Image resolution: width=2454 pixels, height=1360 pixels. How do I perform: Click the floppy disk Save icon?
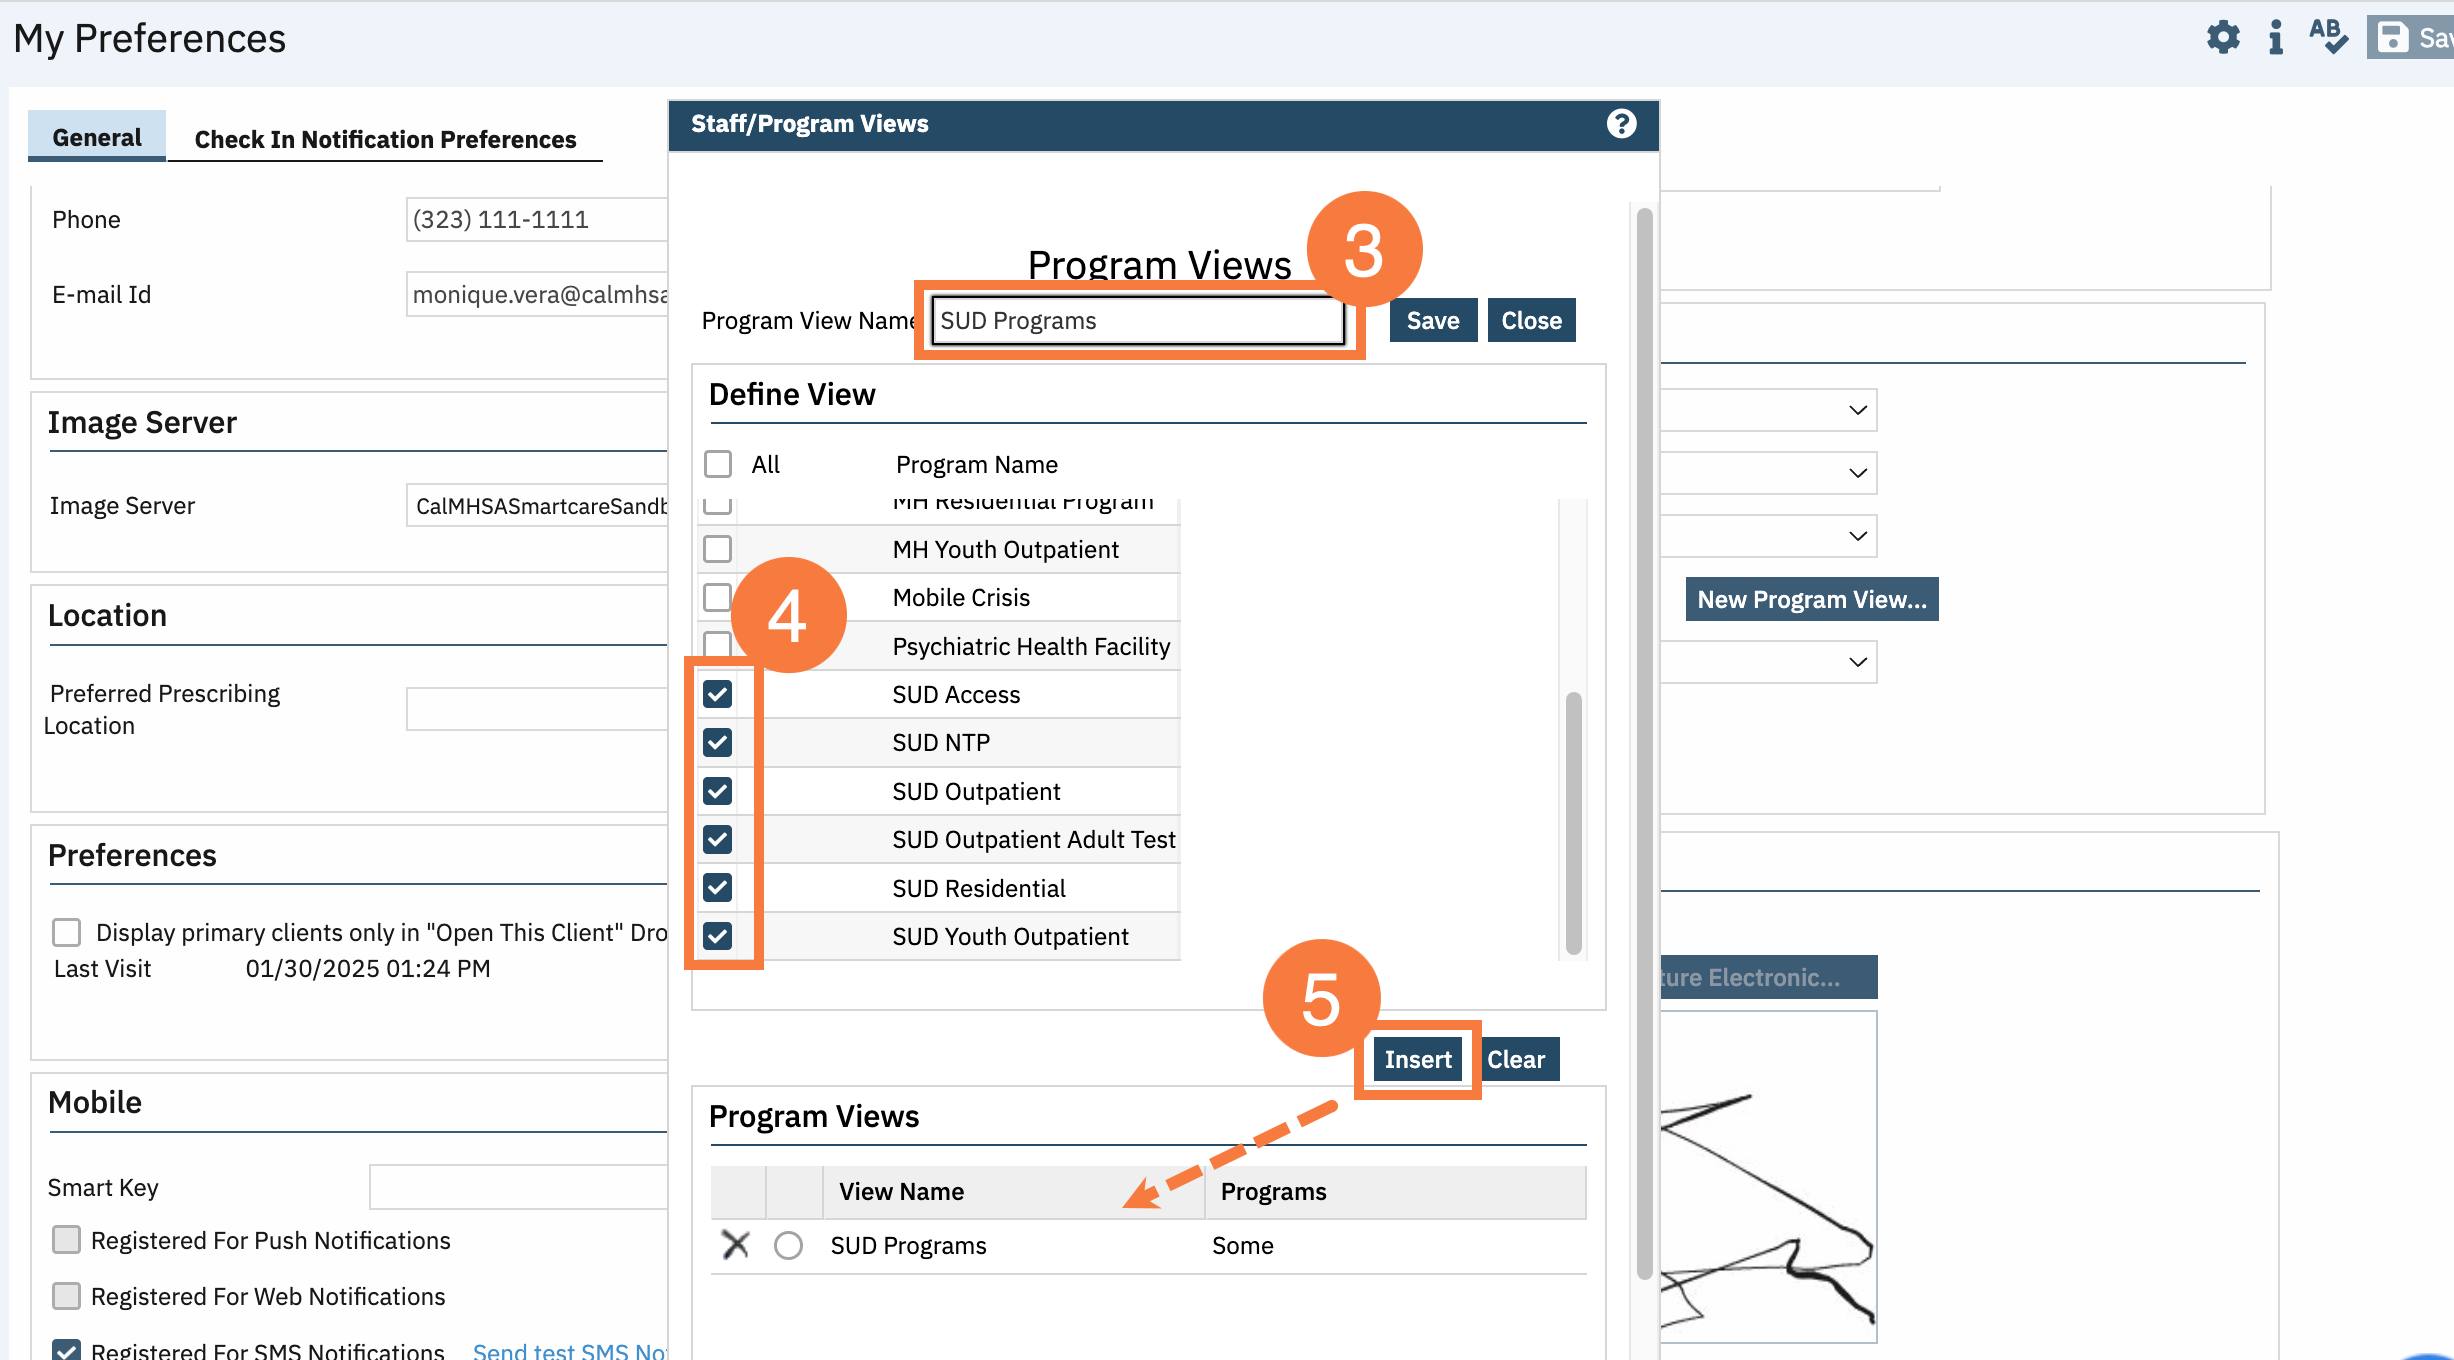point(2393,38)
